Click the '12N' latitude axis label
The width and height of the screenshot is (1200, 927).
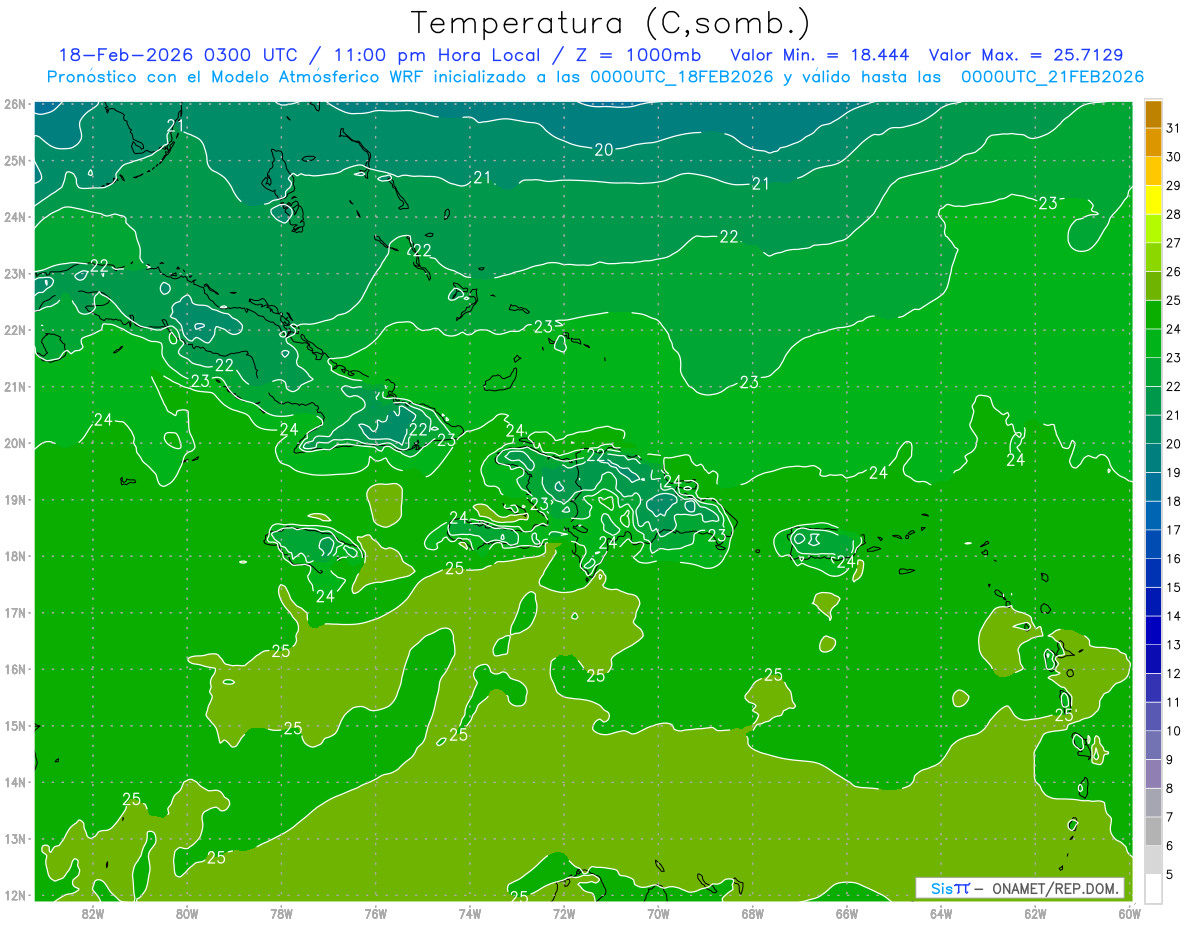[14, 895]
